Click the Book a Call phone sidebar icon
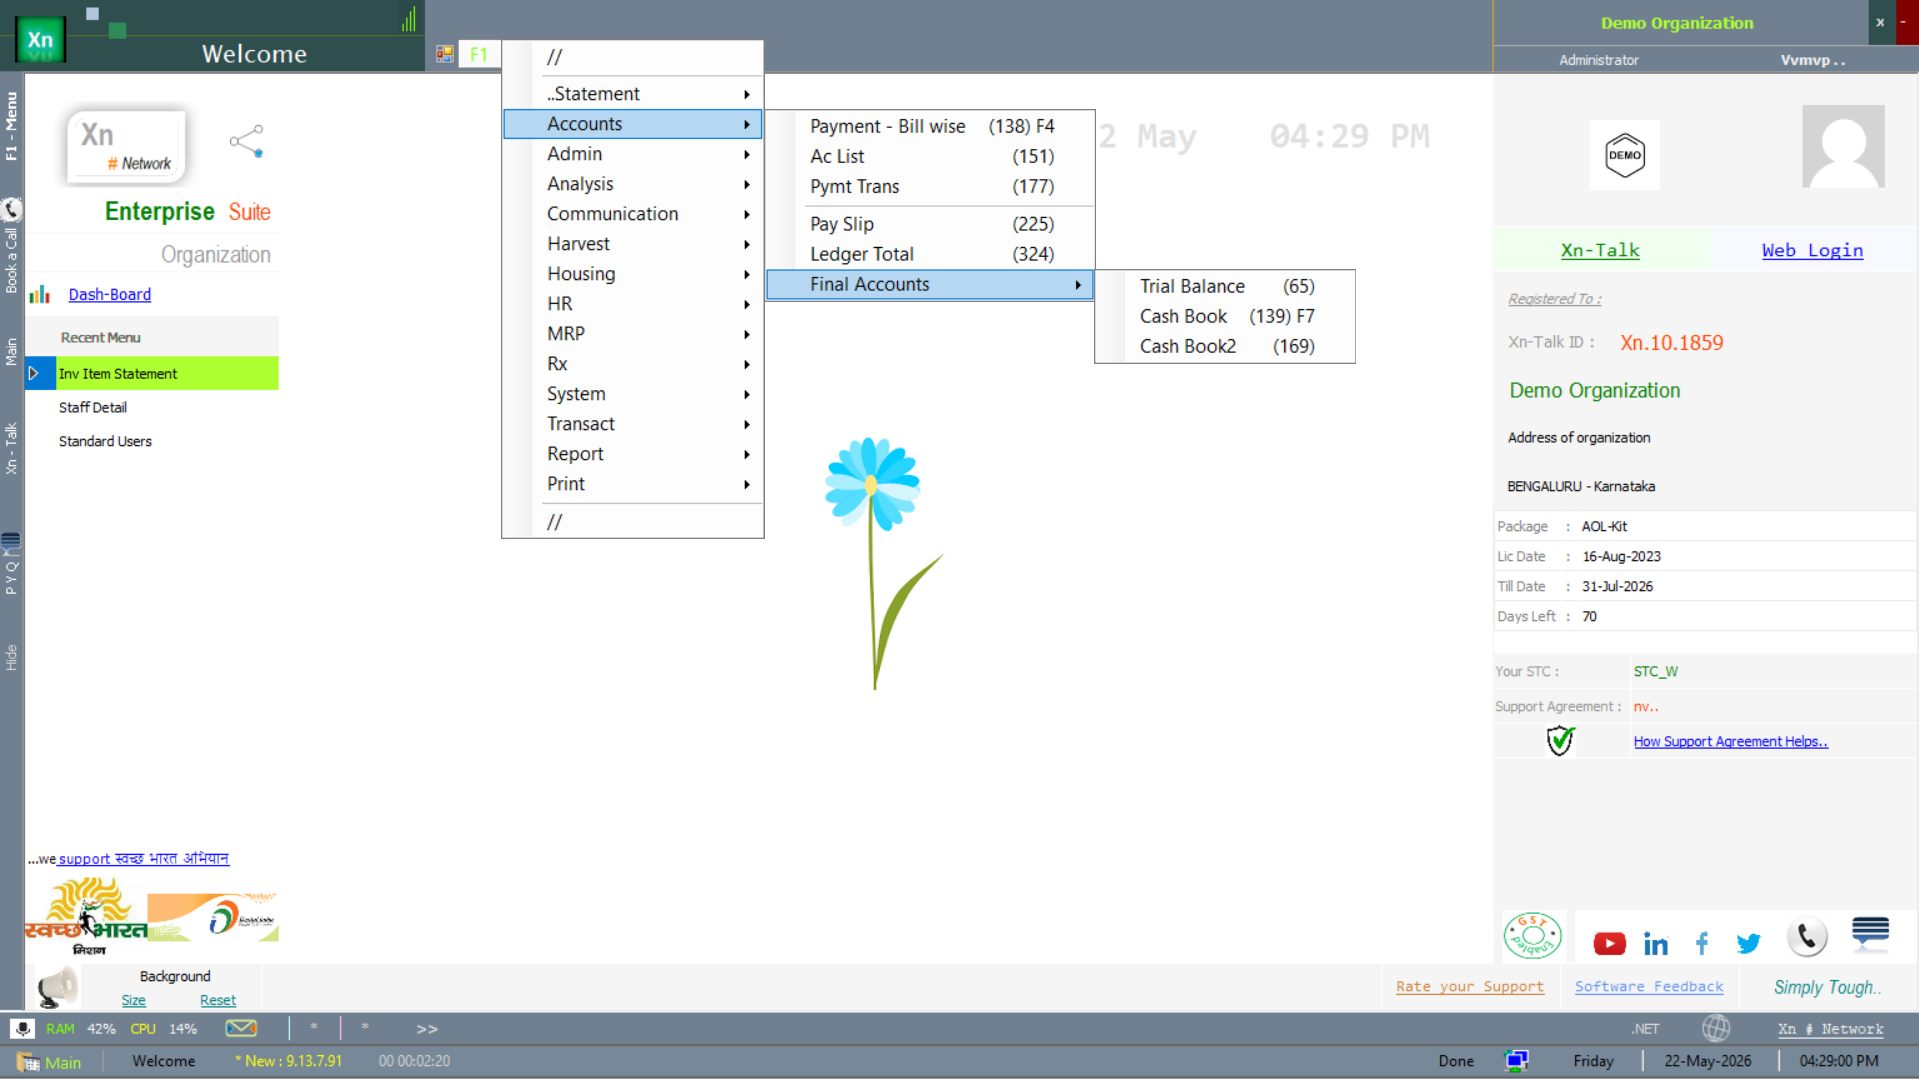Viewport: 1919px width, 1079px height. 11,209
